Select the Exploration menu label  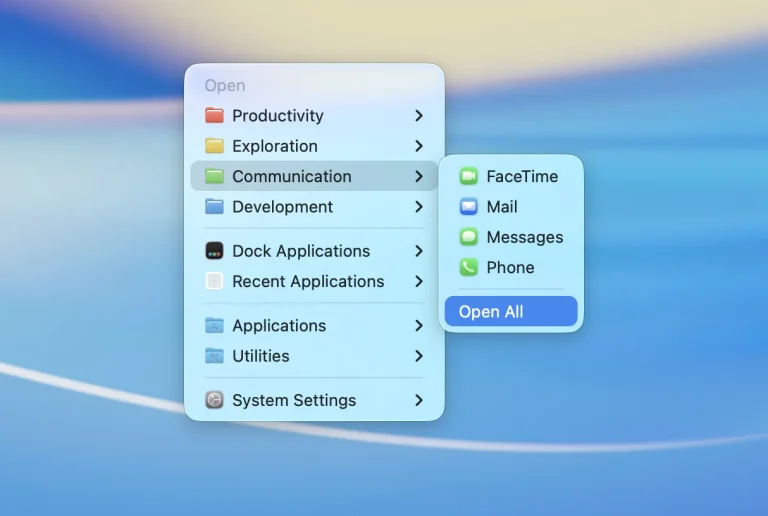click(275, 146)
